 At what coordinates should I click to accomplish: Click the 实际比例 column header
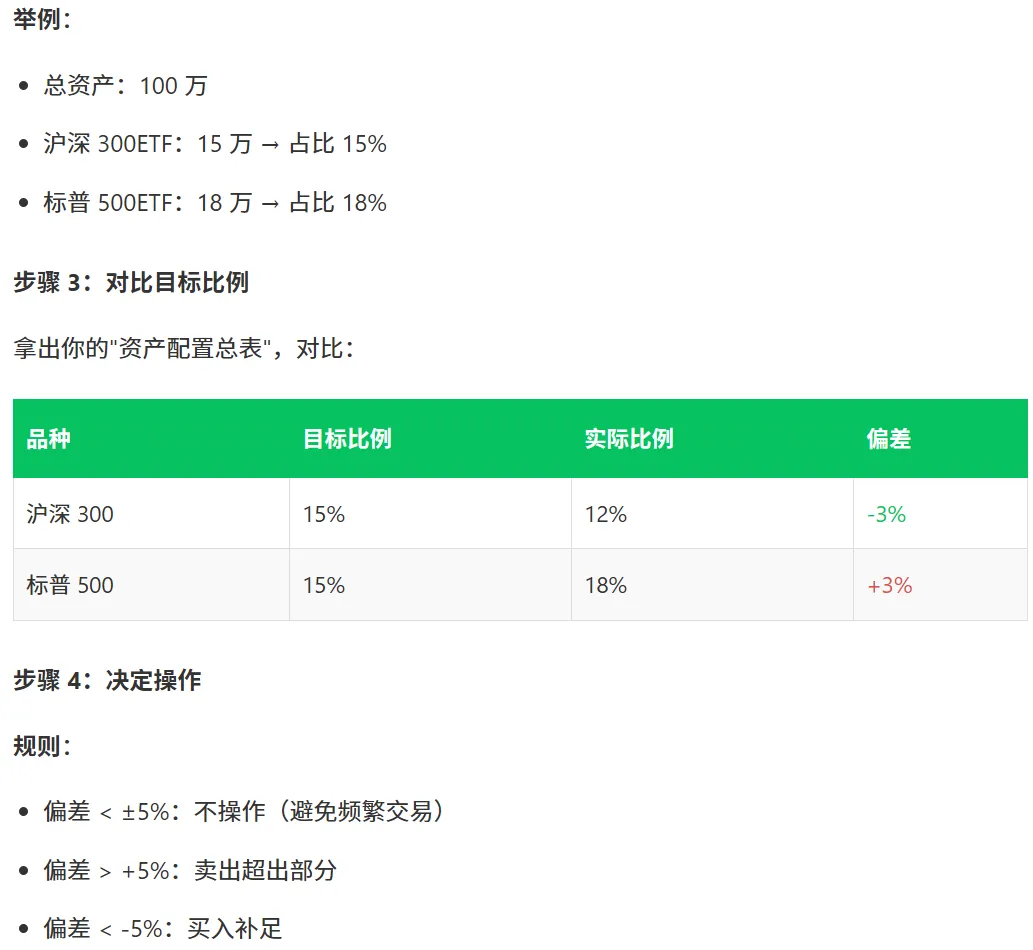[629, 439]
